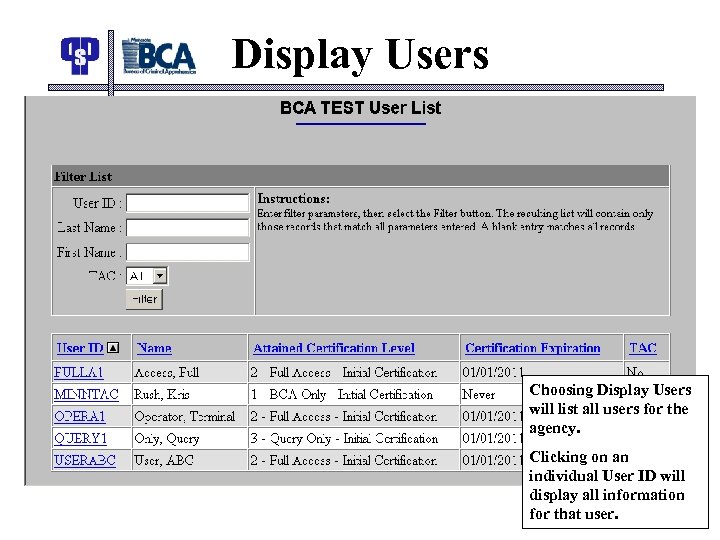Click the User ID sort arrow icon
The height and width of the screenshot is (540, 720).
coord(113,348)
